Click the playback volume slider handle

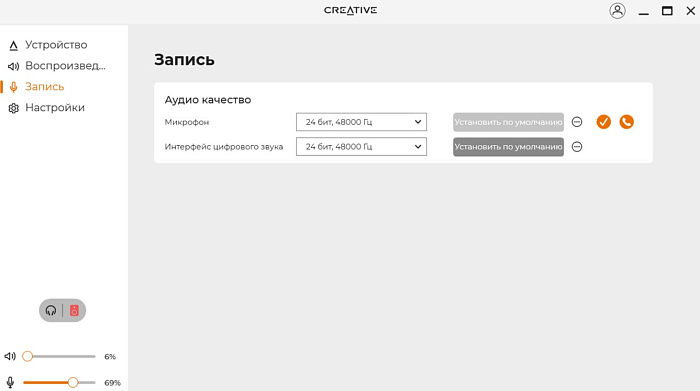[x=28, y=356]
